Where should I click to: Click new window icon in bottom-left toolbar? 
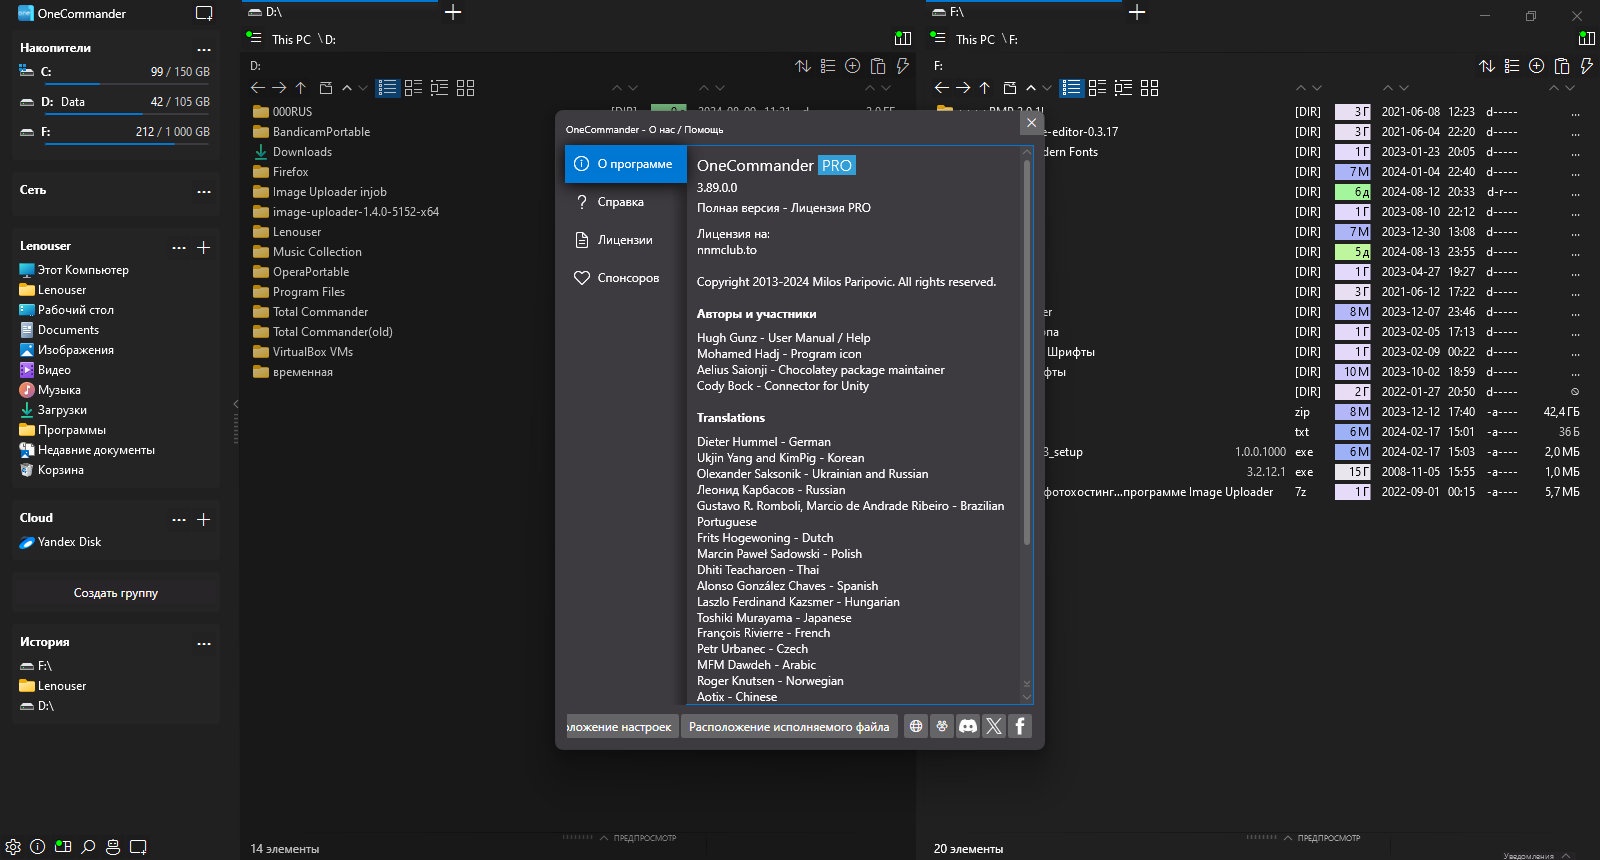138,846
